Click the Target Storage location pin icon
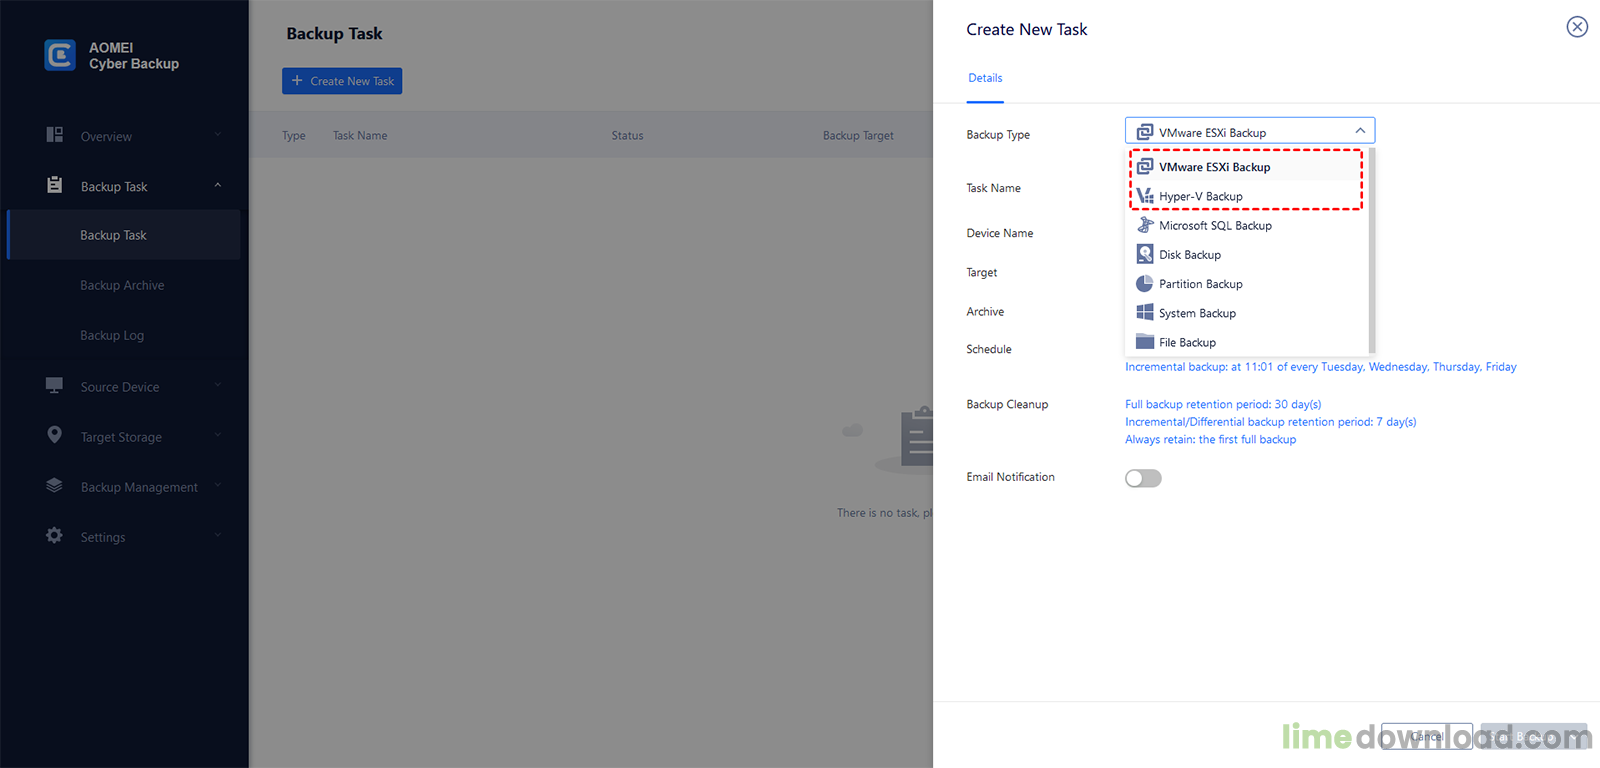 click(x=55, y=435)
